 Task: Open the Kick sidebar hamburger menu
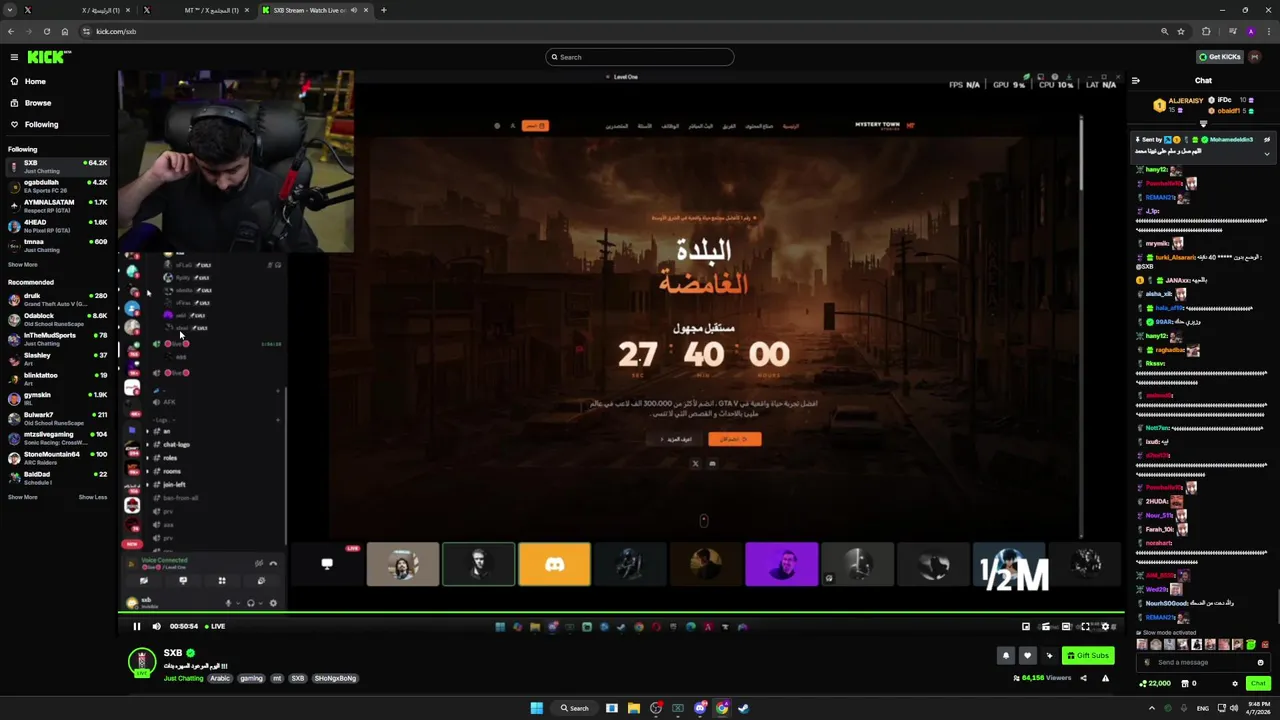14,57
